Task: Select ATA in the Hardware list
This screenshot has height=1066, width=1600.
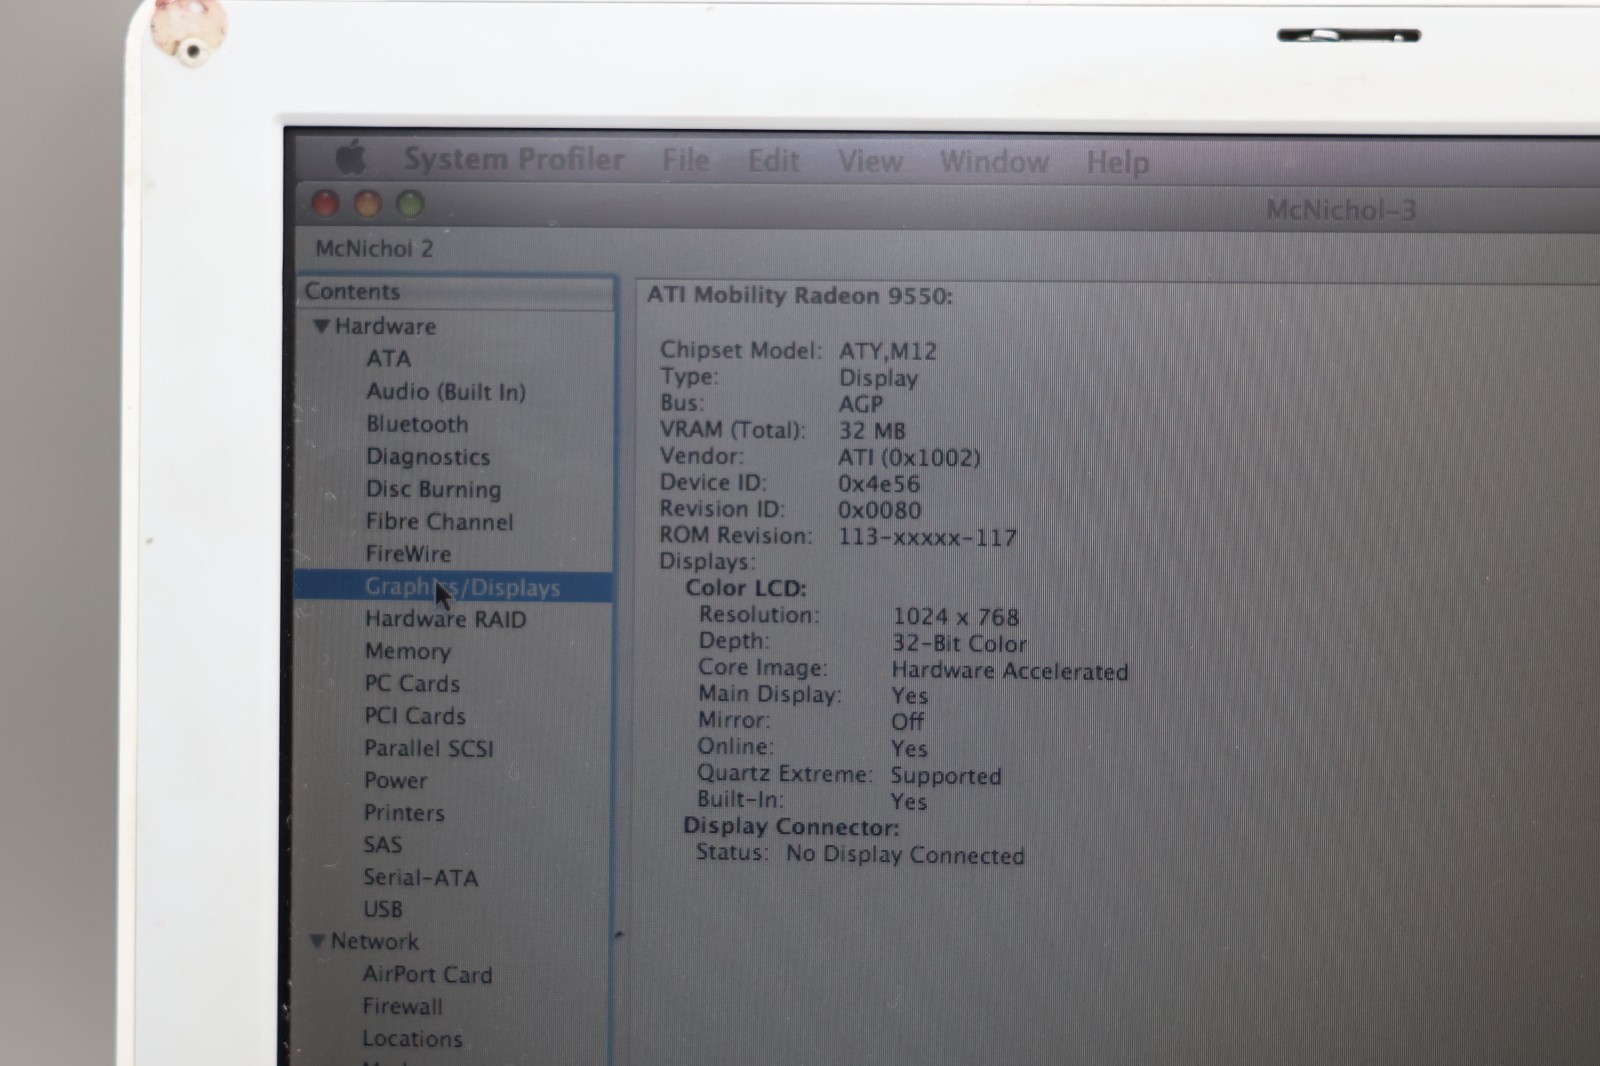Action: click(388, 358)
